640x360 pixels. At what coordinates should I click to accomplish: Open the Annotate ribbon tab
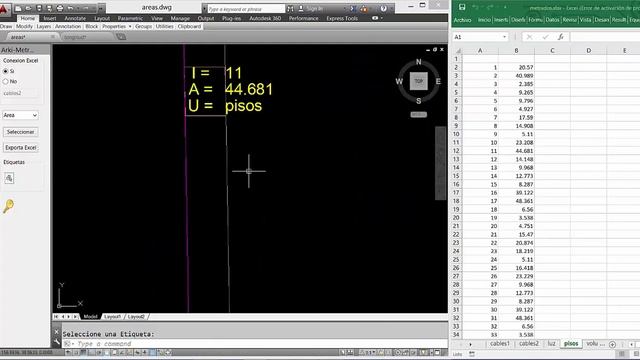(75, 18)
